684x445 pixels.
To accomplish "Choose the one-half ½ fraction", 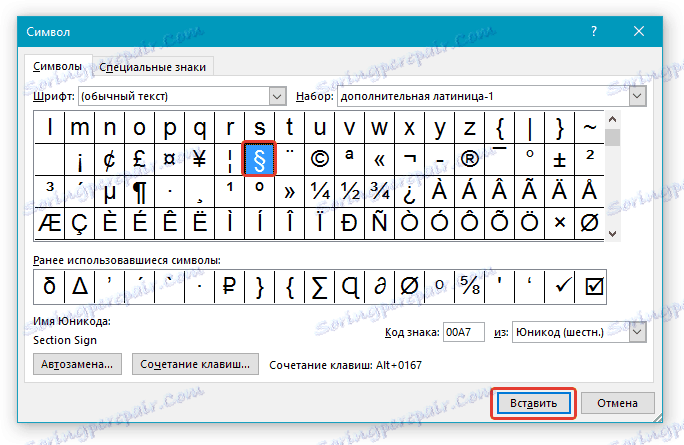I will 349,192.
